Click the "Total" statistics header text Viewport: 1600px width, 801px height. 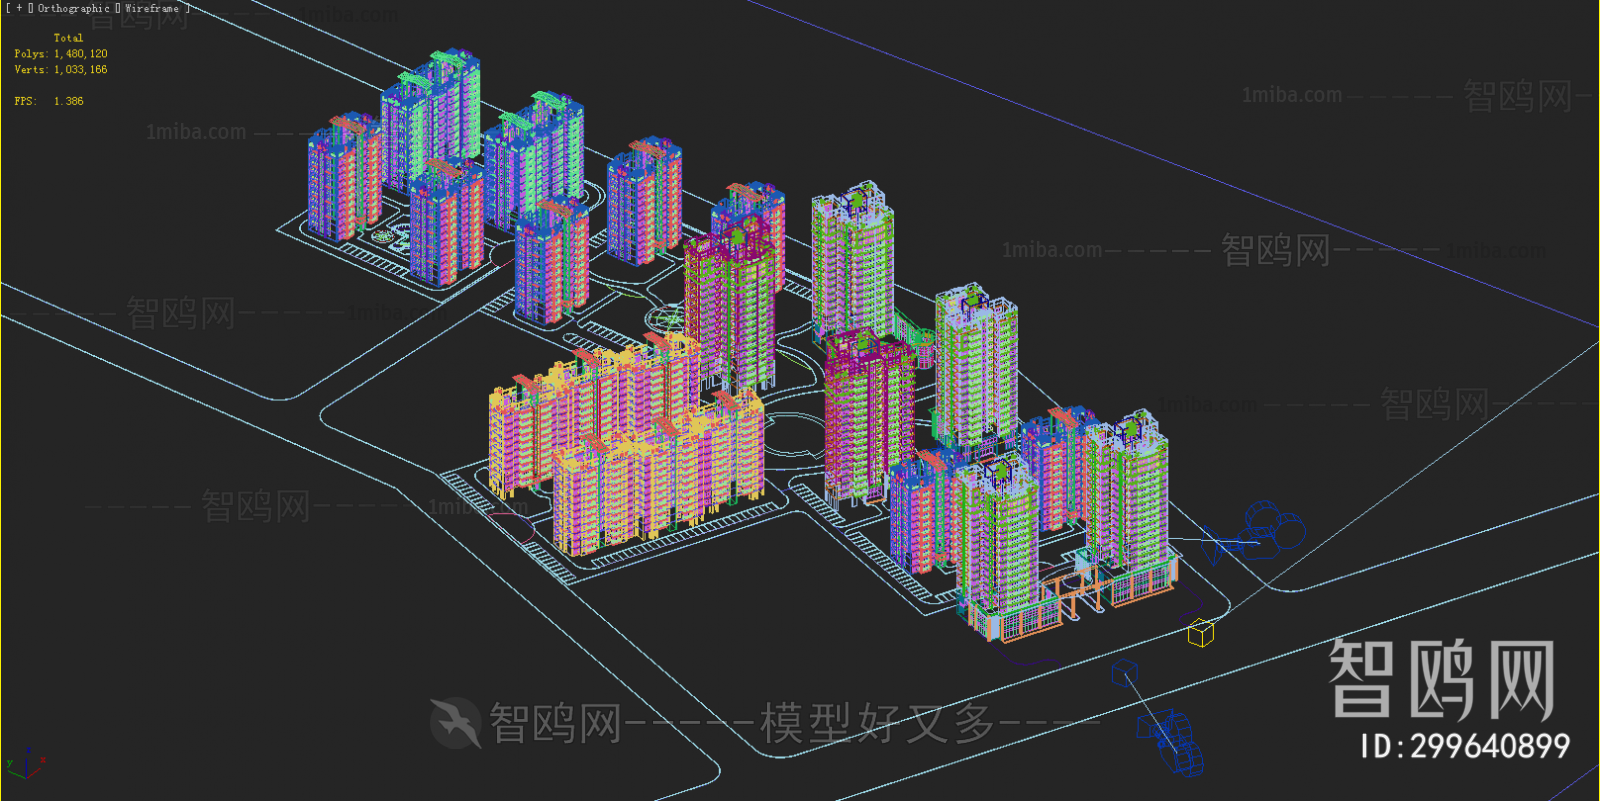click(x=68, y=38)
